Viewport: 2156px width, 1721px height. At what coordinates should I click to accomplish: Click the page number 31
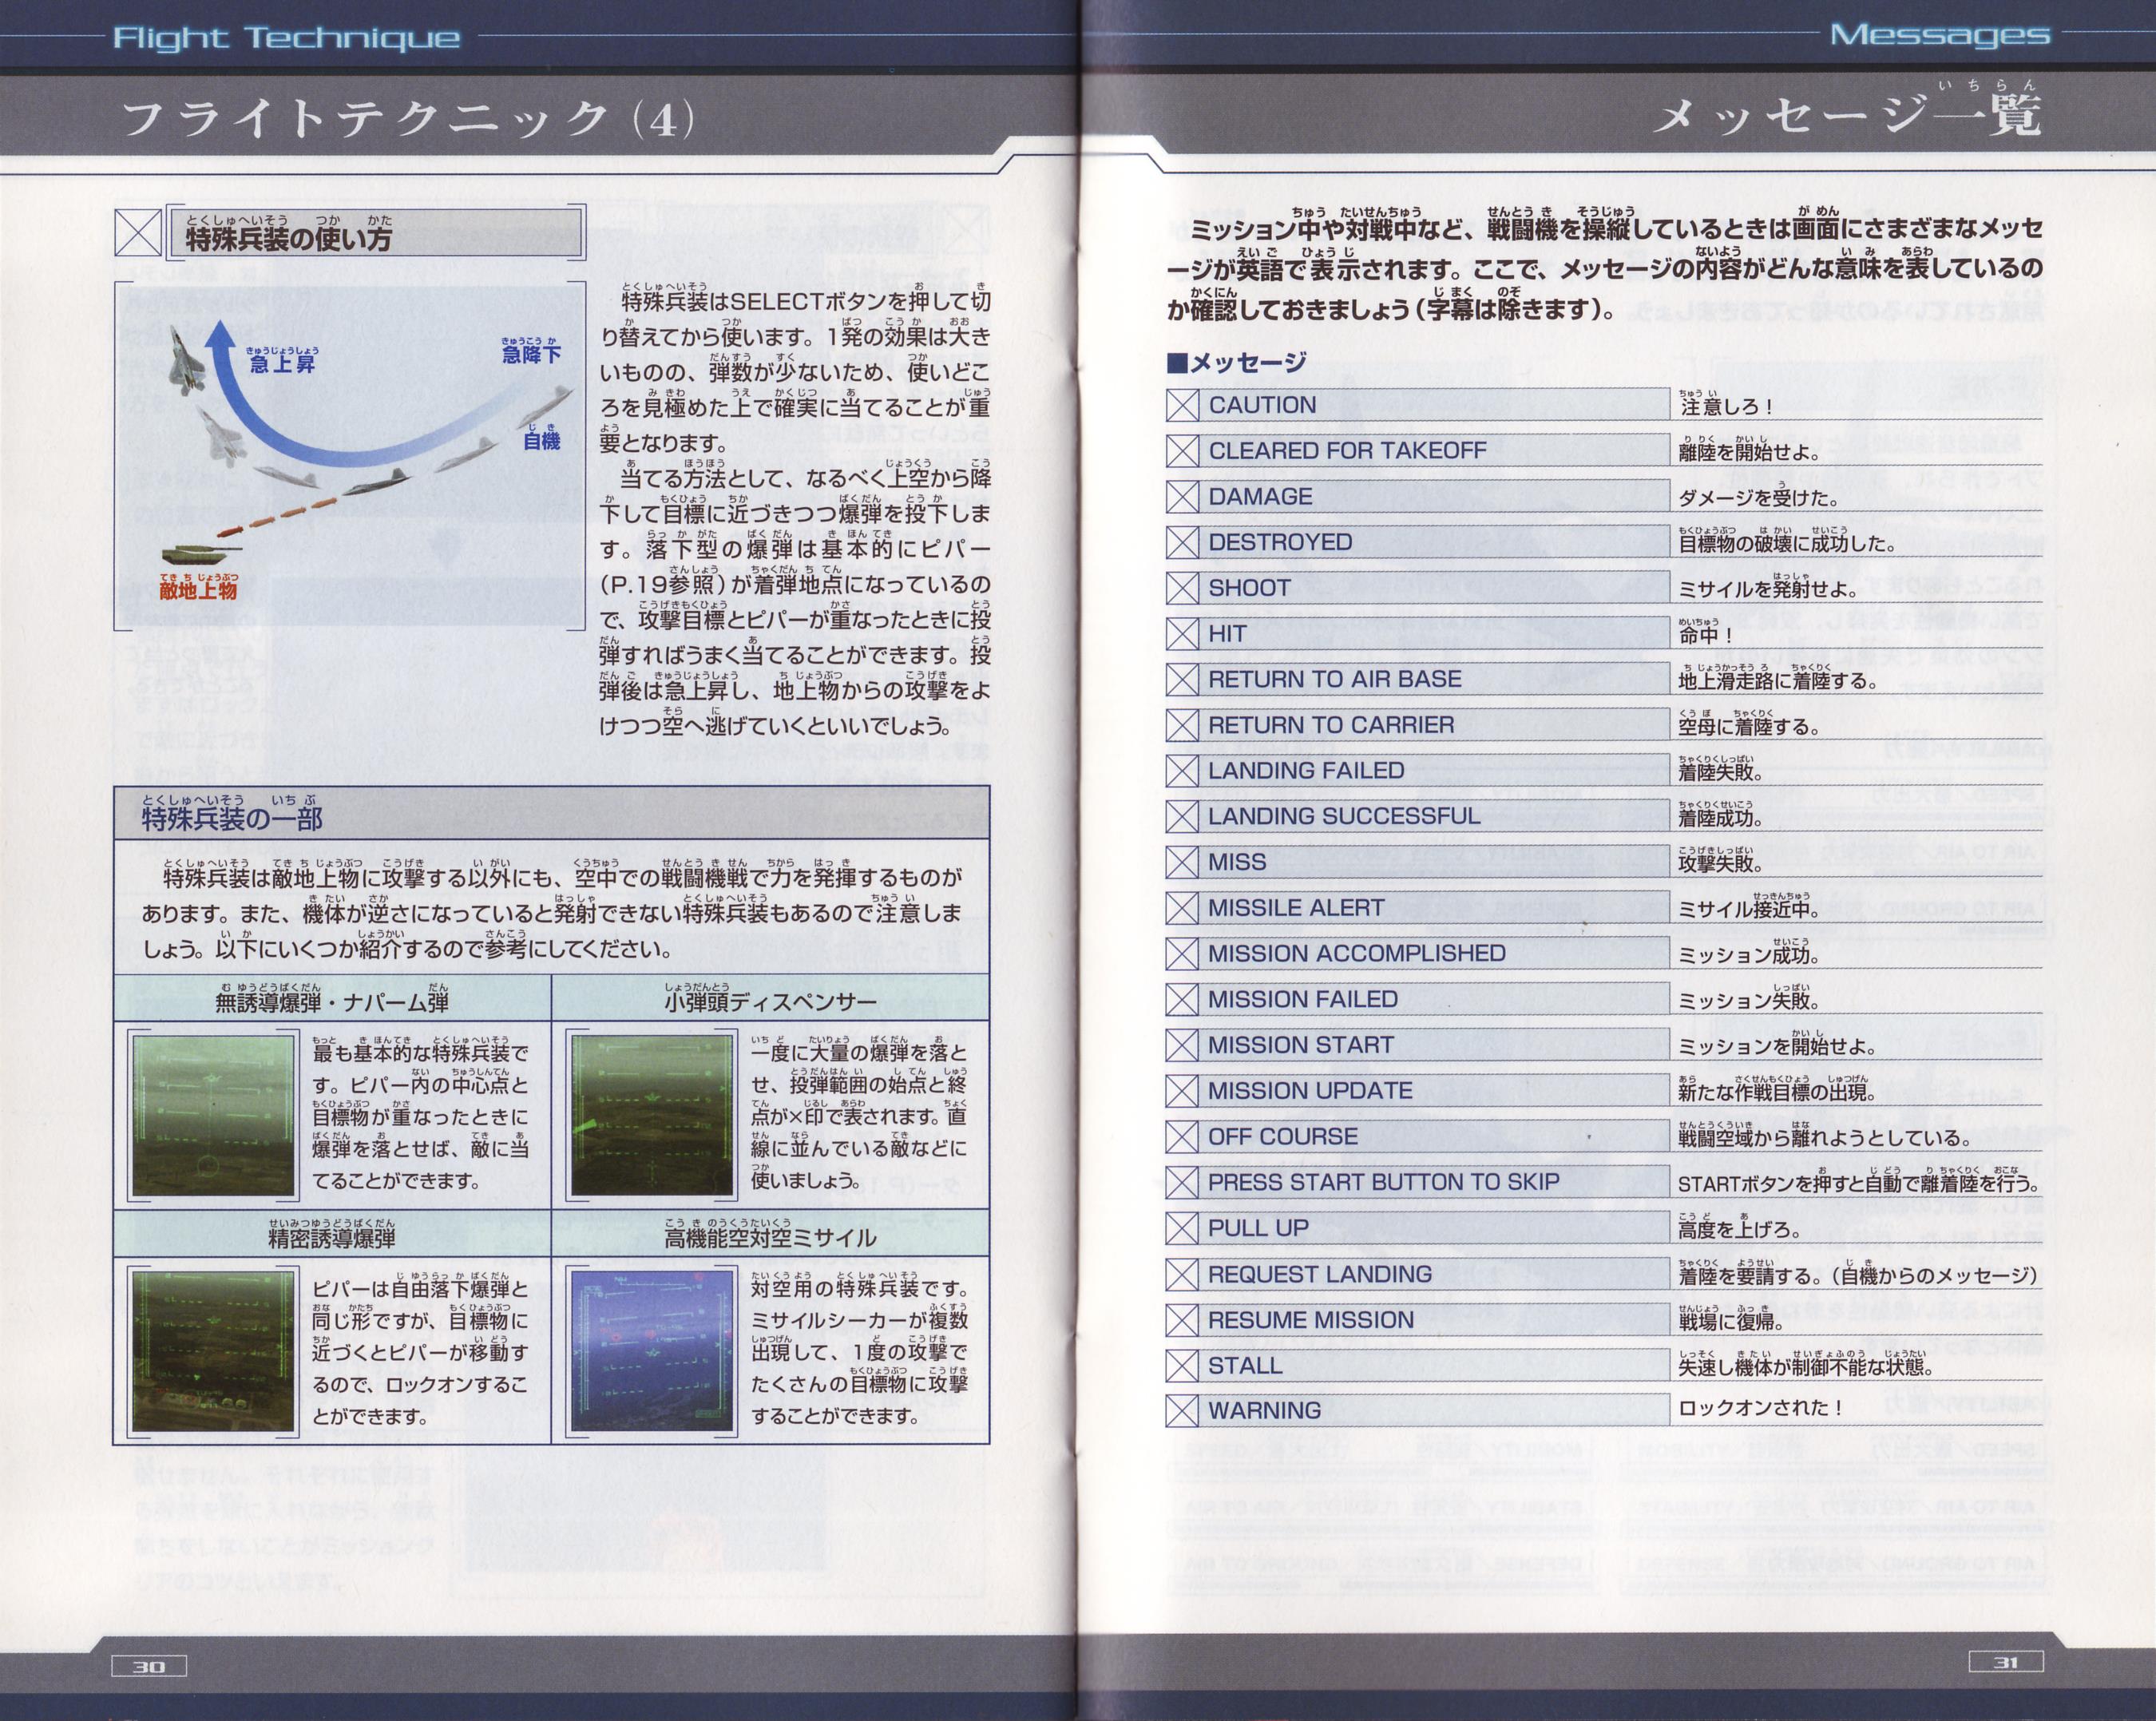(2006, 1662)
